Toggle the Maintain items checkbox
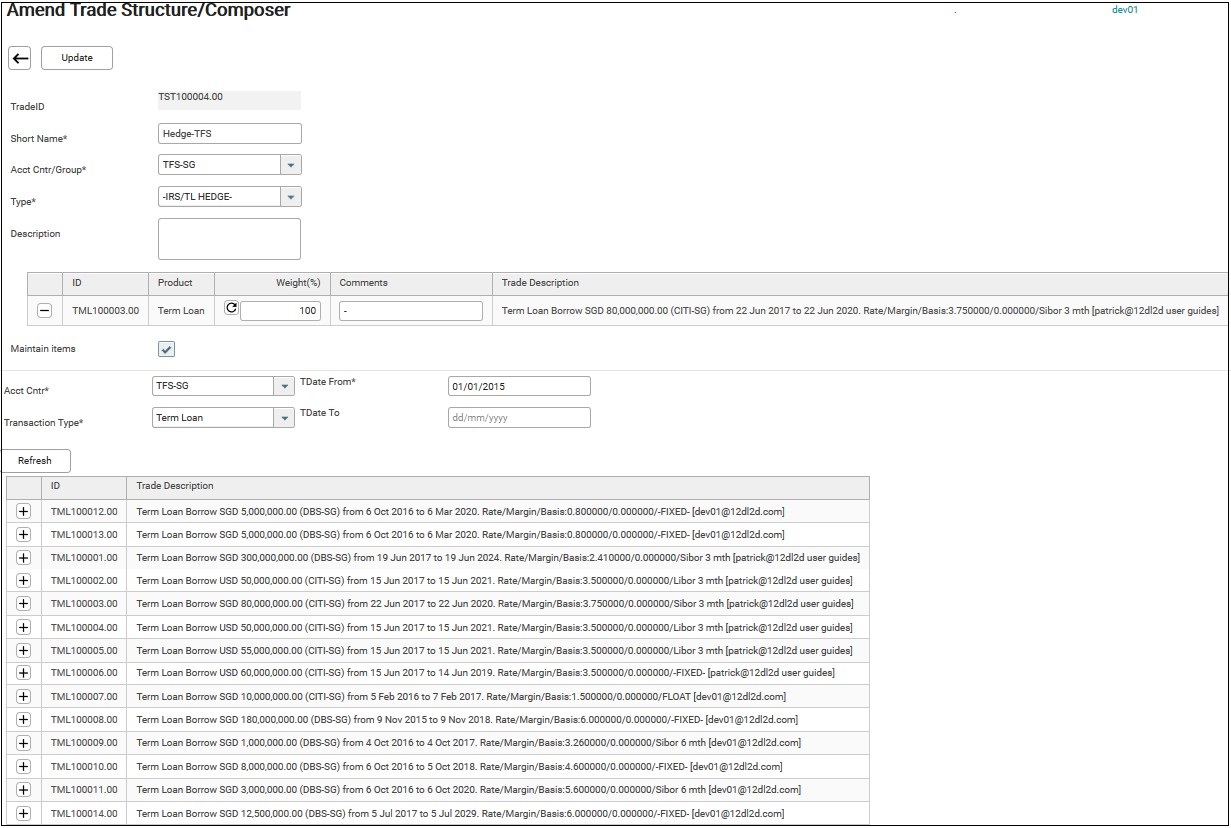The width and height of the screenshot is (1231, 828). [167, 349]
